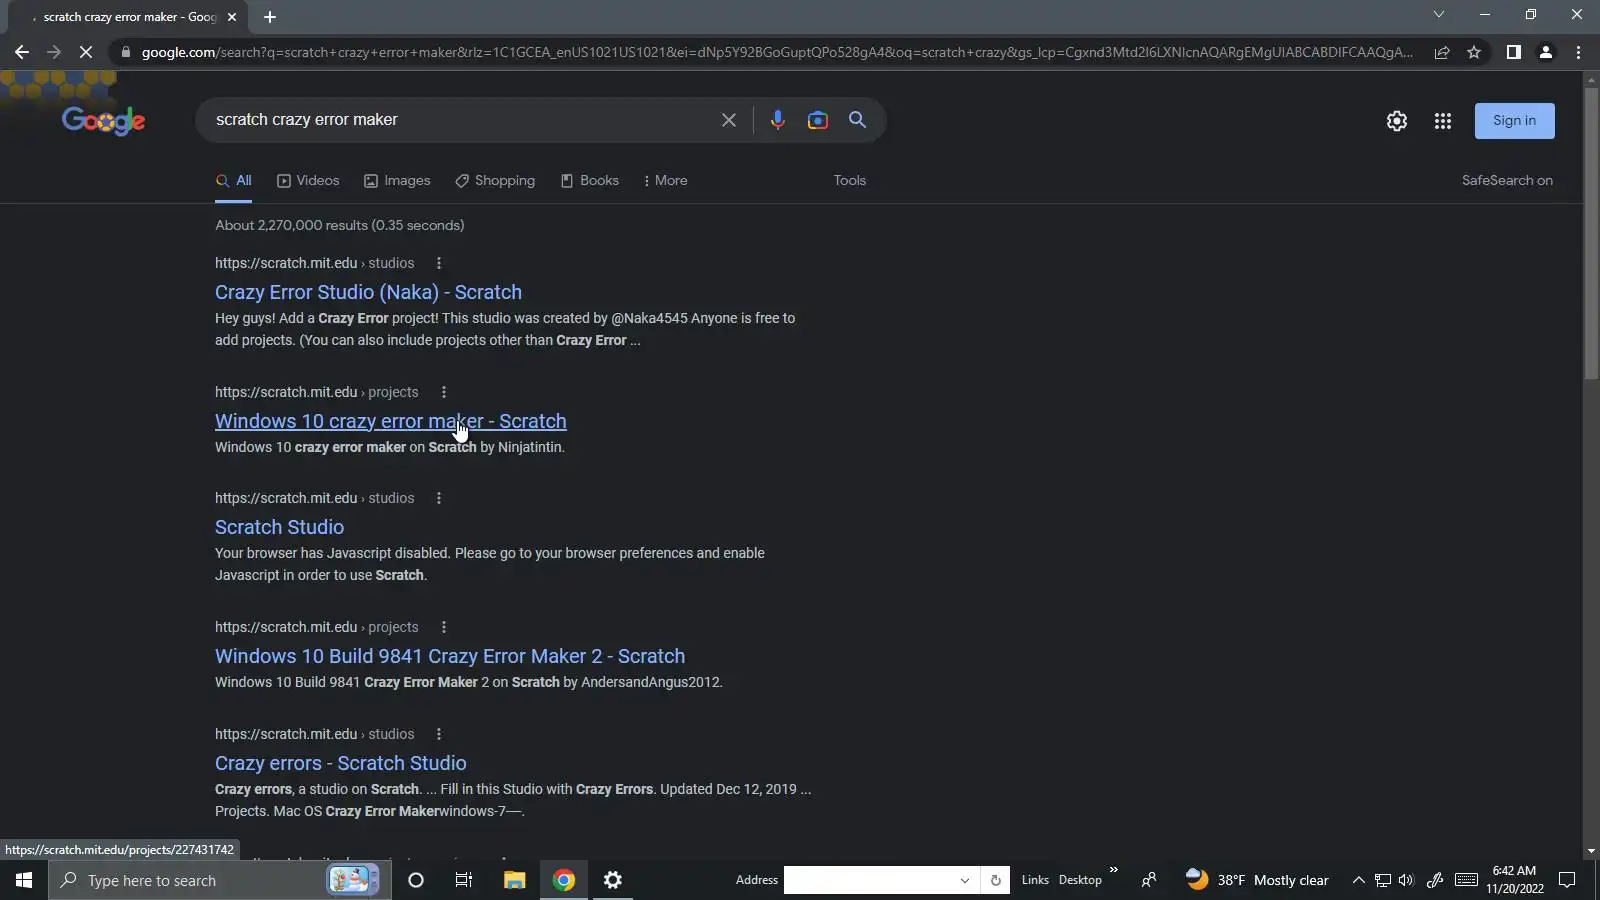1600x900 pixels.
Task: Open the Chrome side panel
Action: [1514, 52]
